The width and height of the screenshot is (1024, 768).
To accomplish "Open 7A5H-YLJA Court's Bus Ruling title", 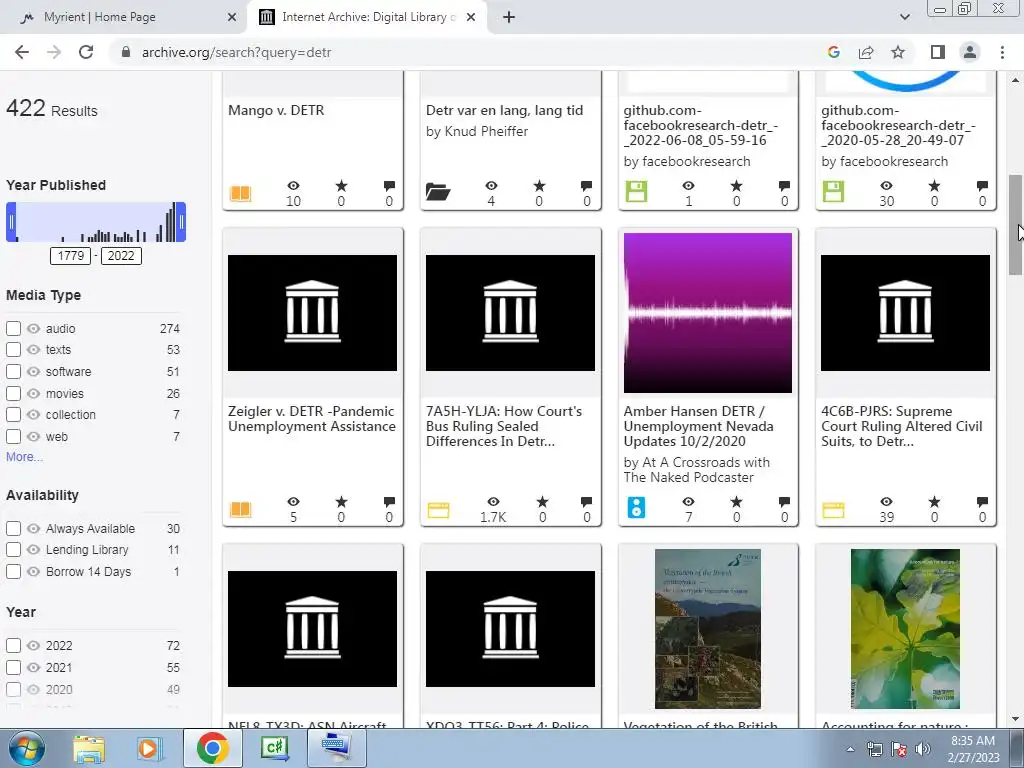I will pyautogui.click(x=504, y=426).
